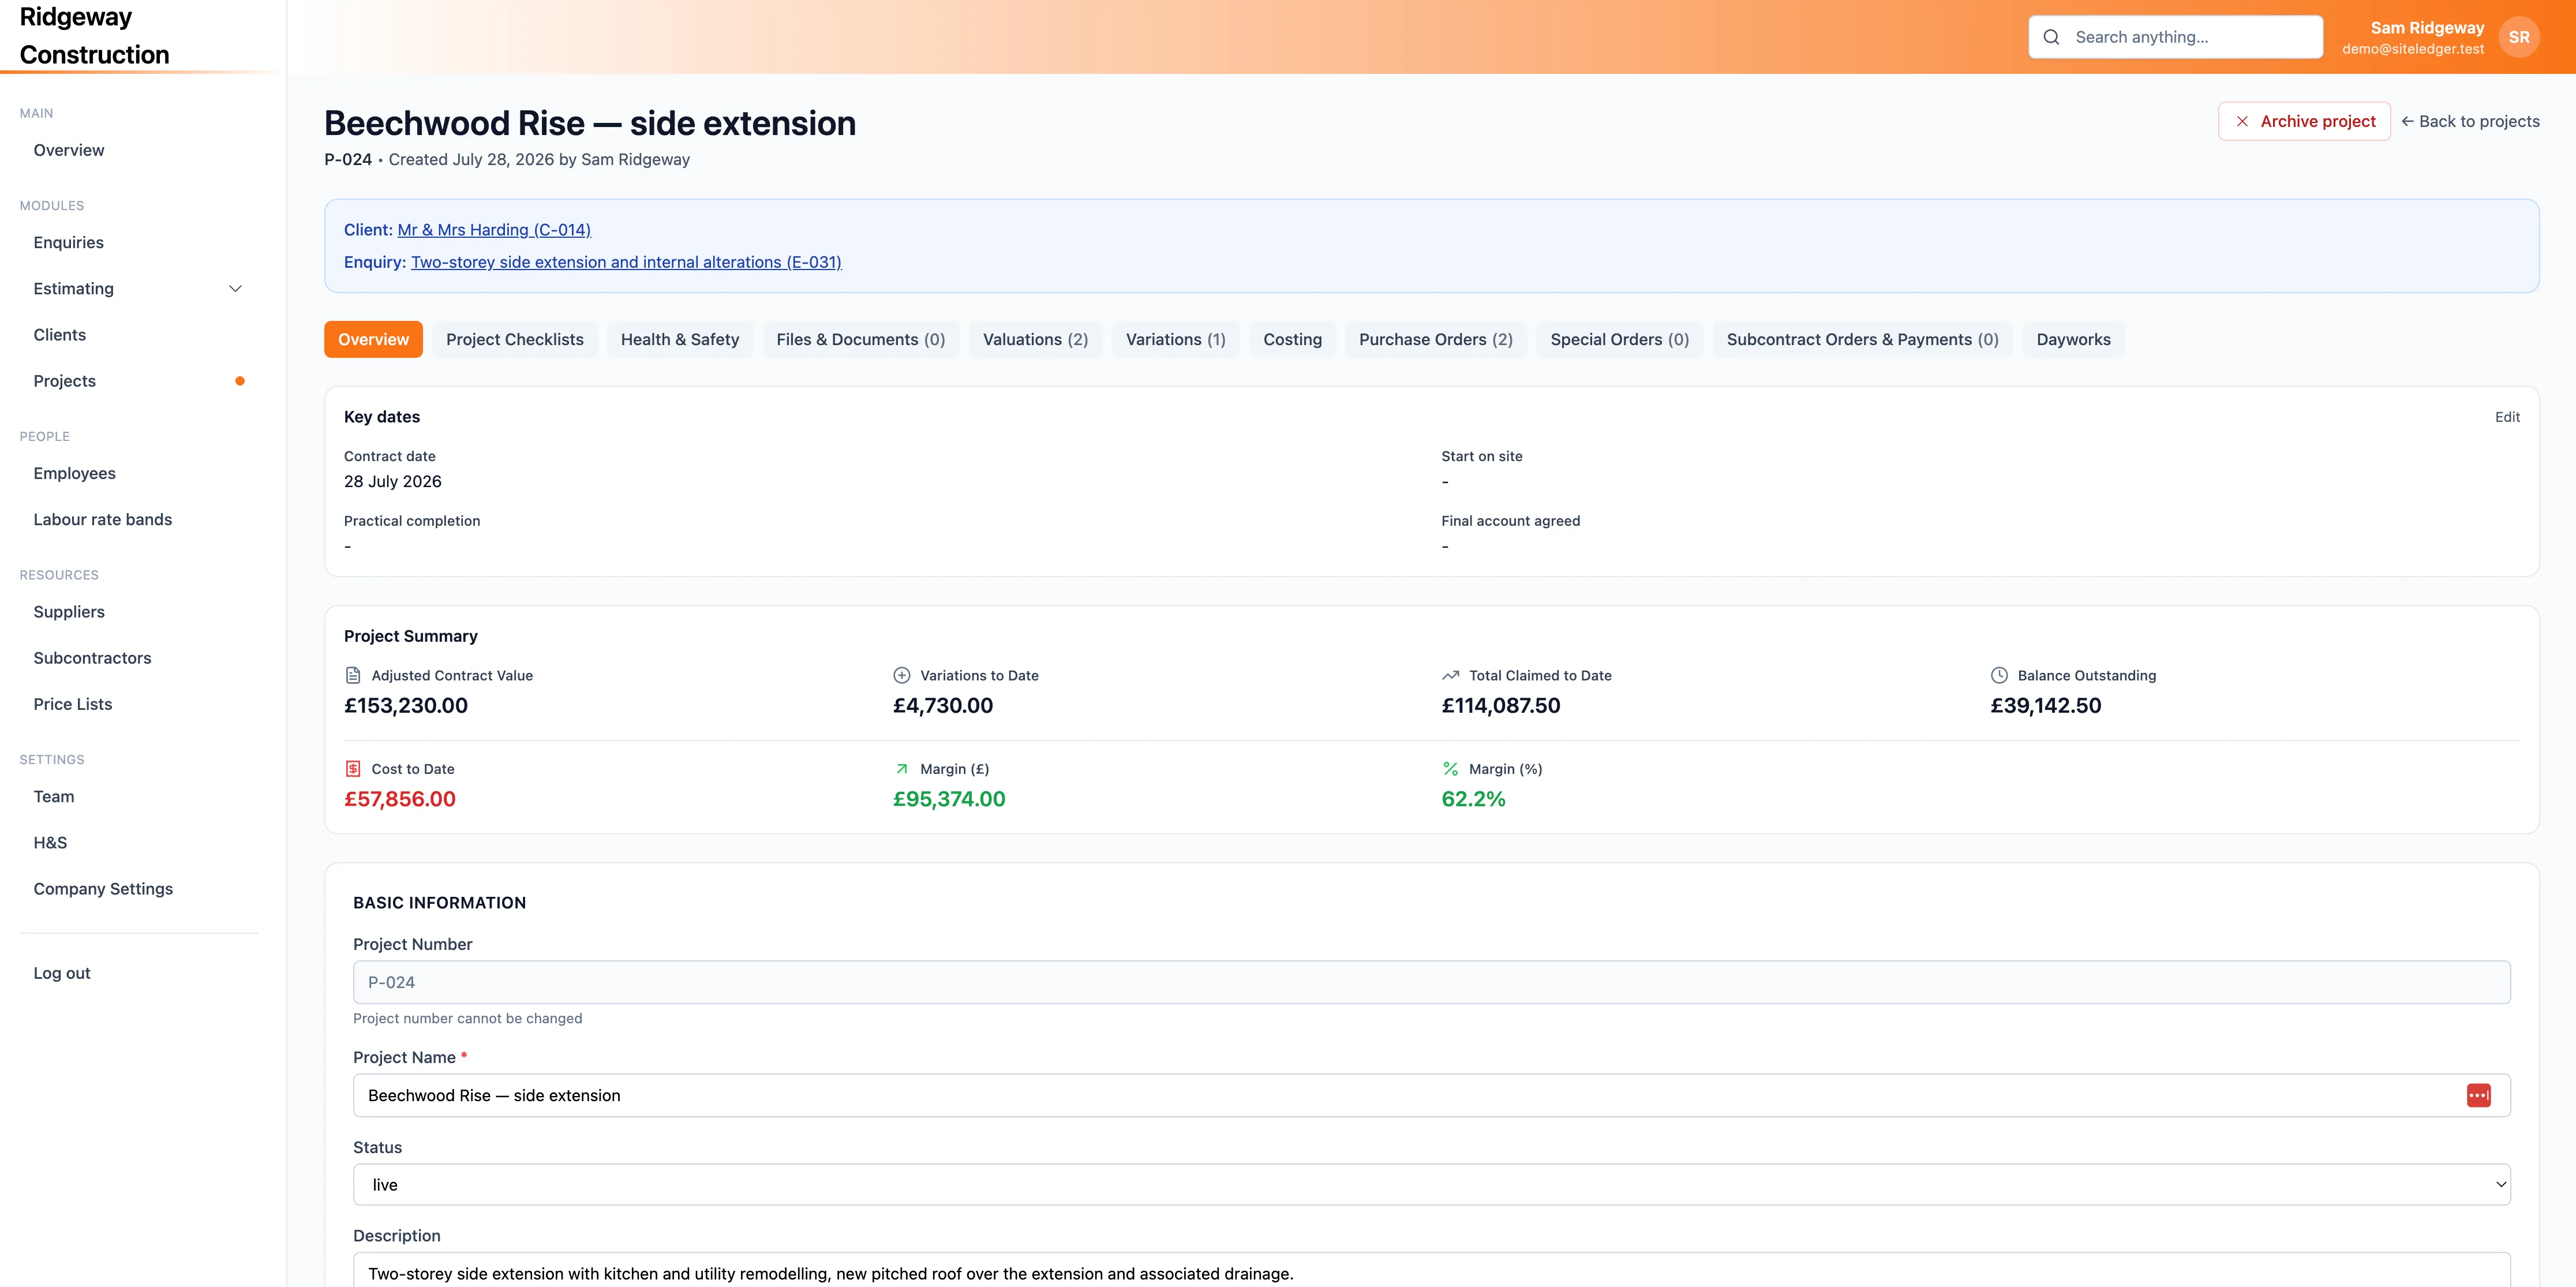This screenshot has height=1287, width=2576.
Task: Open Projects in the sidebar
Action: (x=65, y=381)
